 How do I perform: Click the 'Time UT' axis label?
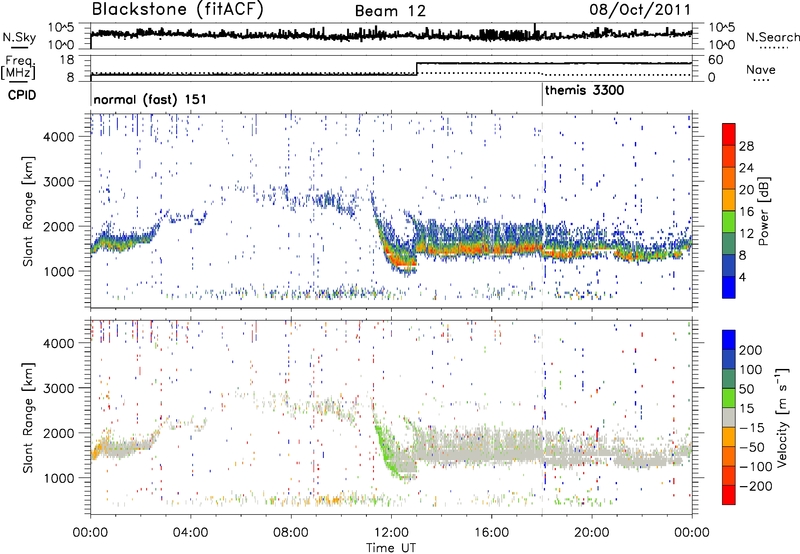(391, 548)
